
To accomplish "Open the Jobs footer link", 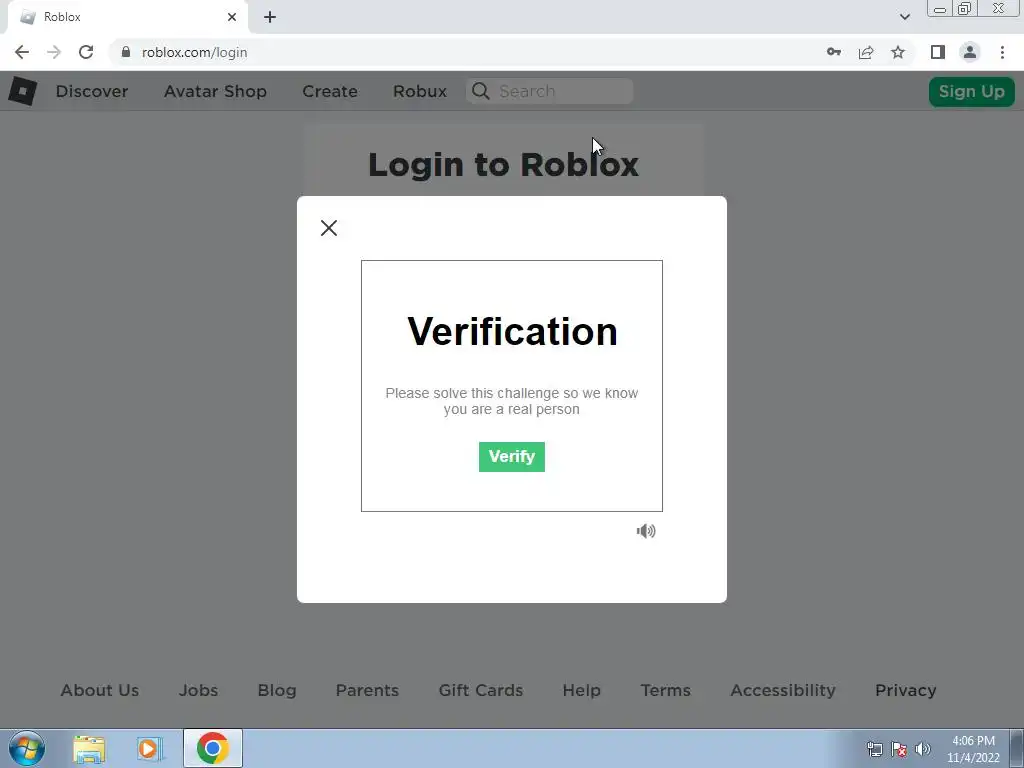I will (x=199, y=690).
